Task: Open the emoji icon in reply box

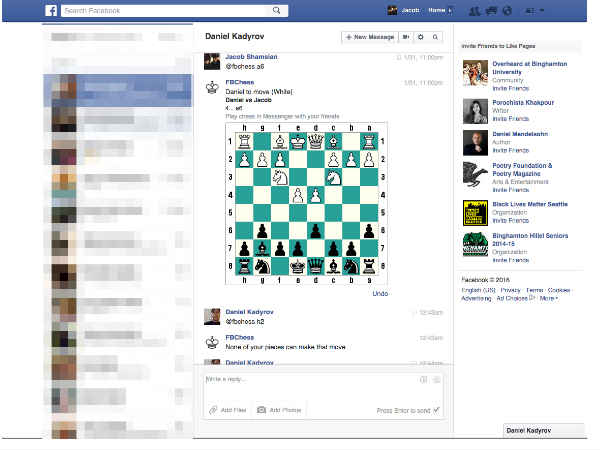Action: pos(437,380)
